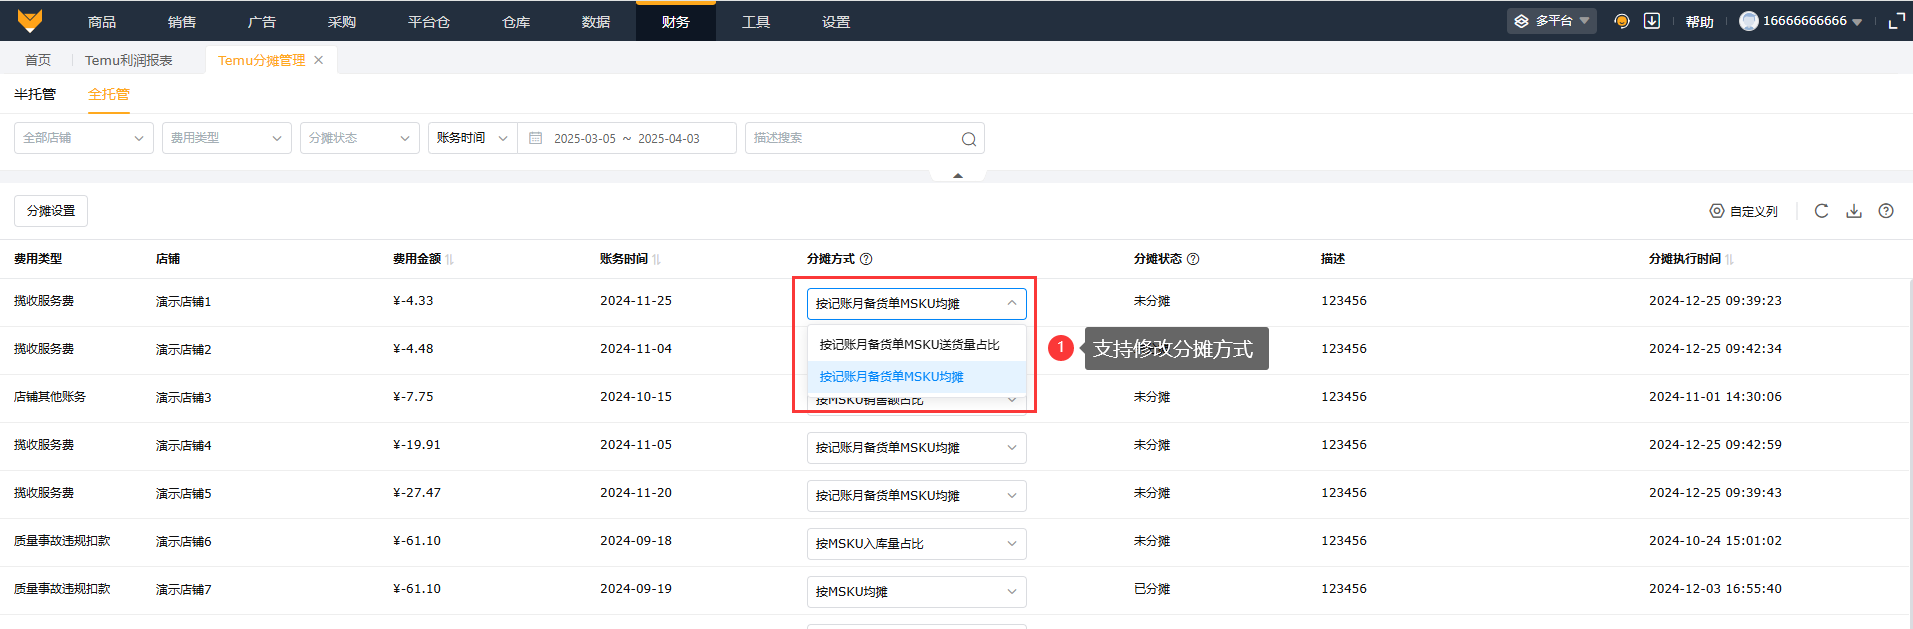Click the info icon beside 分摊方式 header
The width and height of the screenshot is (1913, 629).
(x=866, y=259)
